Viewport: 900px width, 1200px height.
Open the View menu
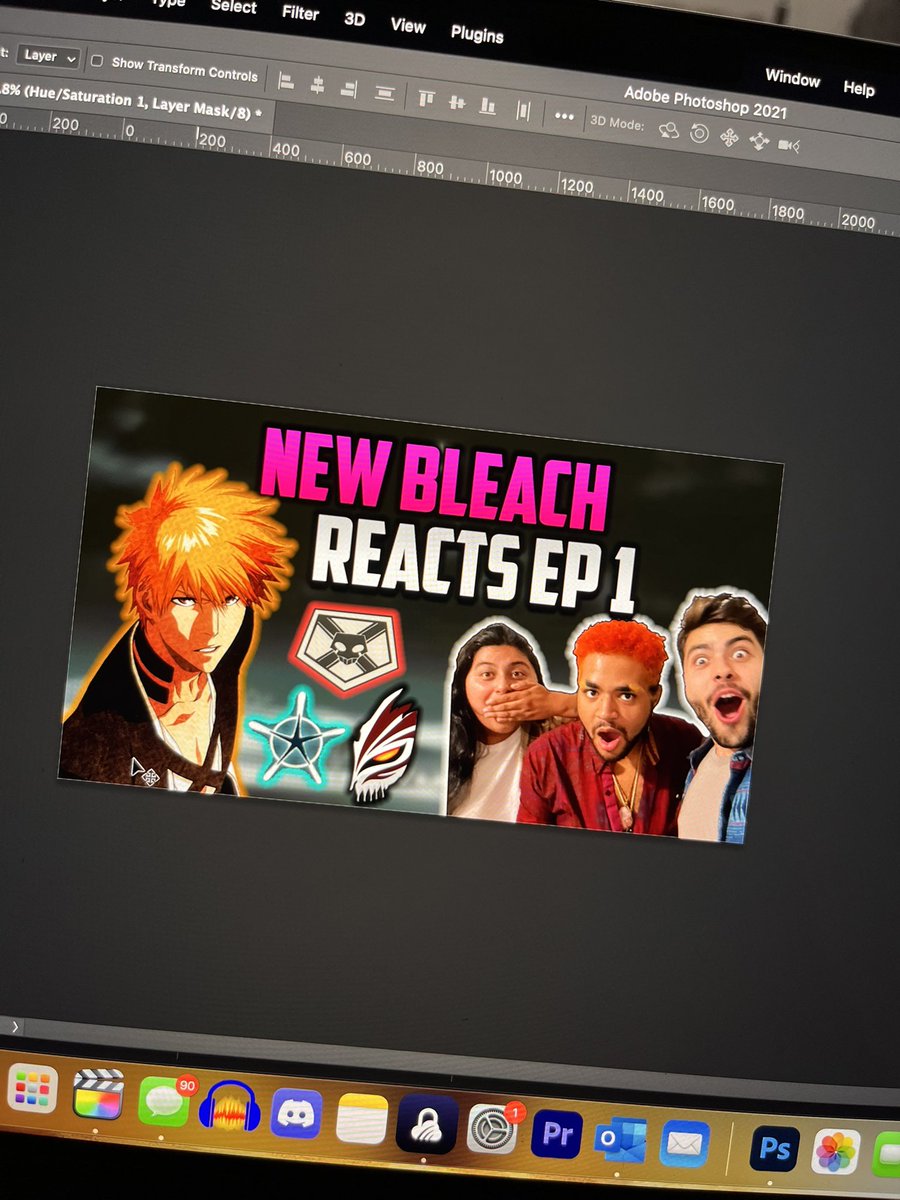click(408, 26)
